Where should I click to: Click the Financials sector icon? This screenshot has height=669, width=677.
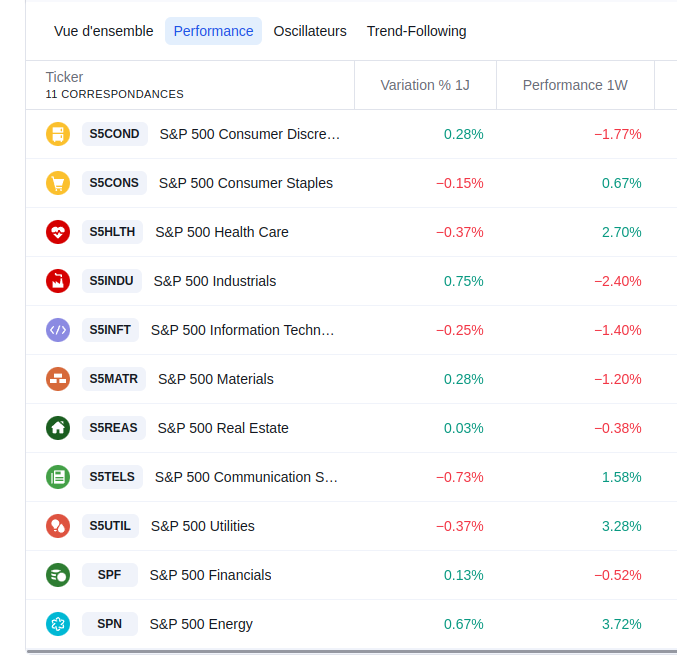pos(58,575)
